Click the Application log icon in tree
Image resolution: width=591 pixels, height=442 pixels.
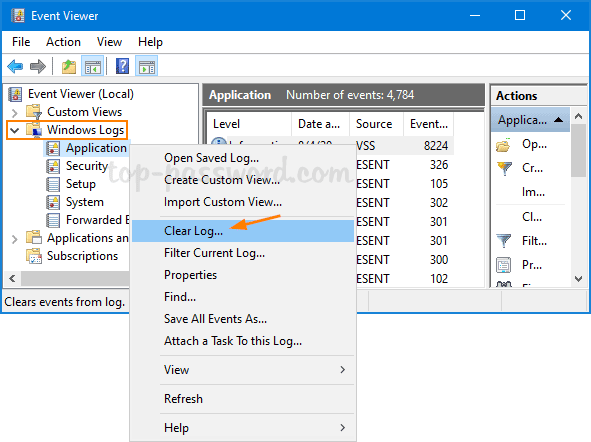click(53, 148)
